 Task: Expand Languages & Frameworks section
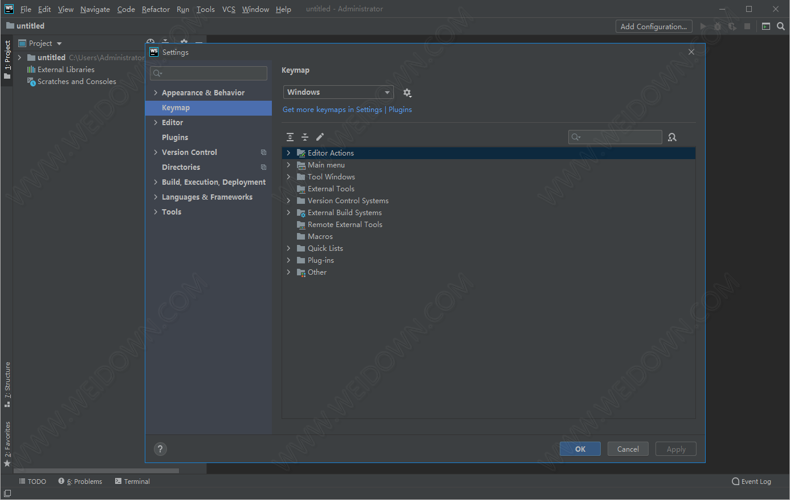(156, 197)
